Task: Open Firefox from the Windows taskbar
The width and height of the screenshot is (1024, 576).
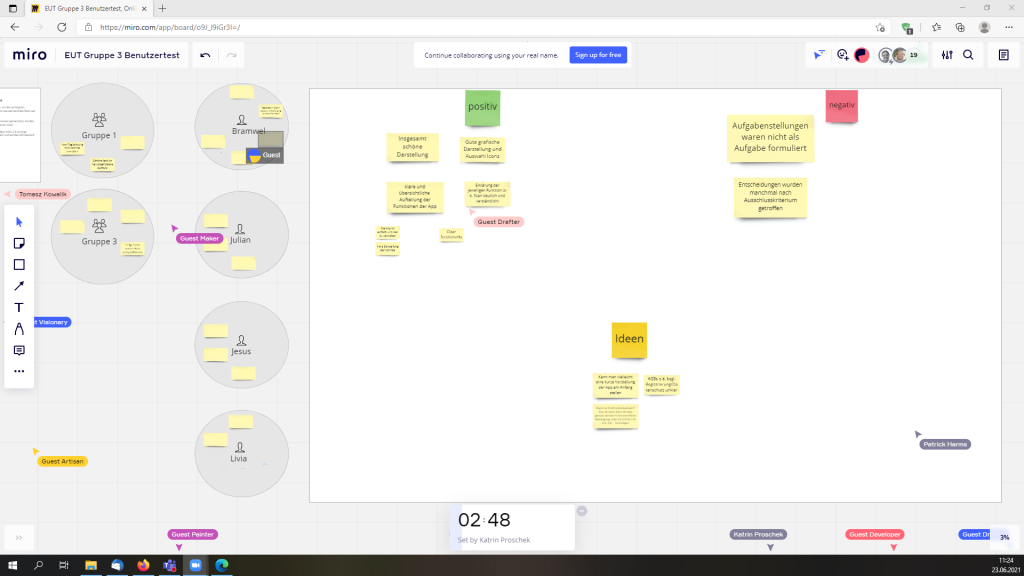Action: 143,566
